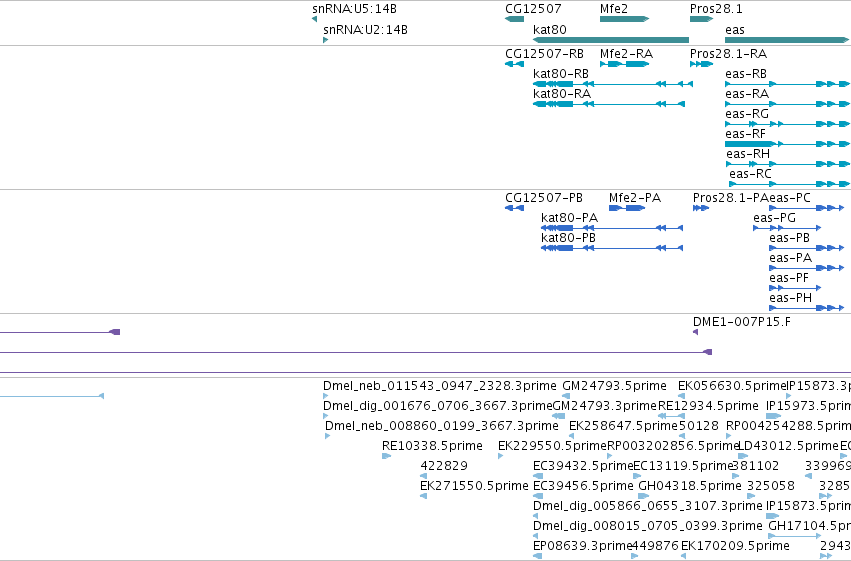Select the eas gene bar
Image resolution: width=851 pixels, height=561 pixels.
coord(787,40)
